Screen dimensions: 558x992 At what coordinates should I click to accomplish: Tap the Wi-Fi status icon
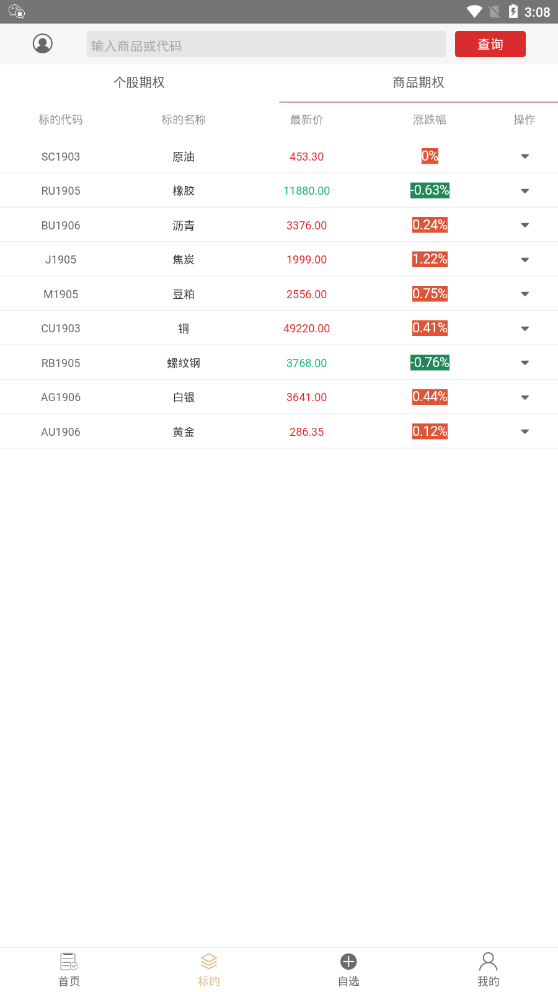(x=474, y=11)
